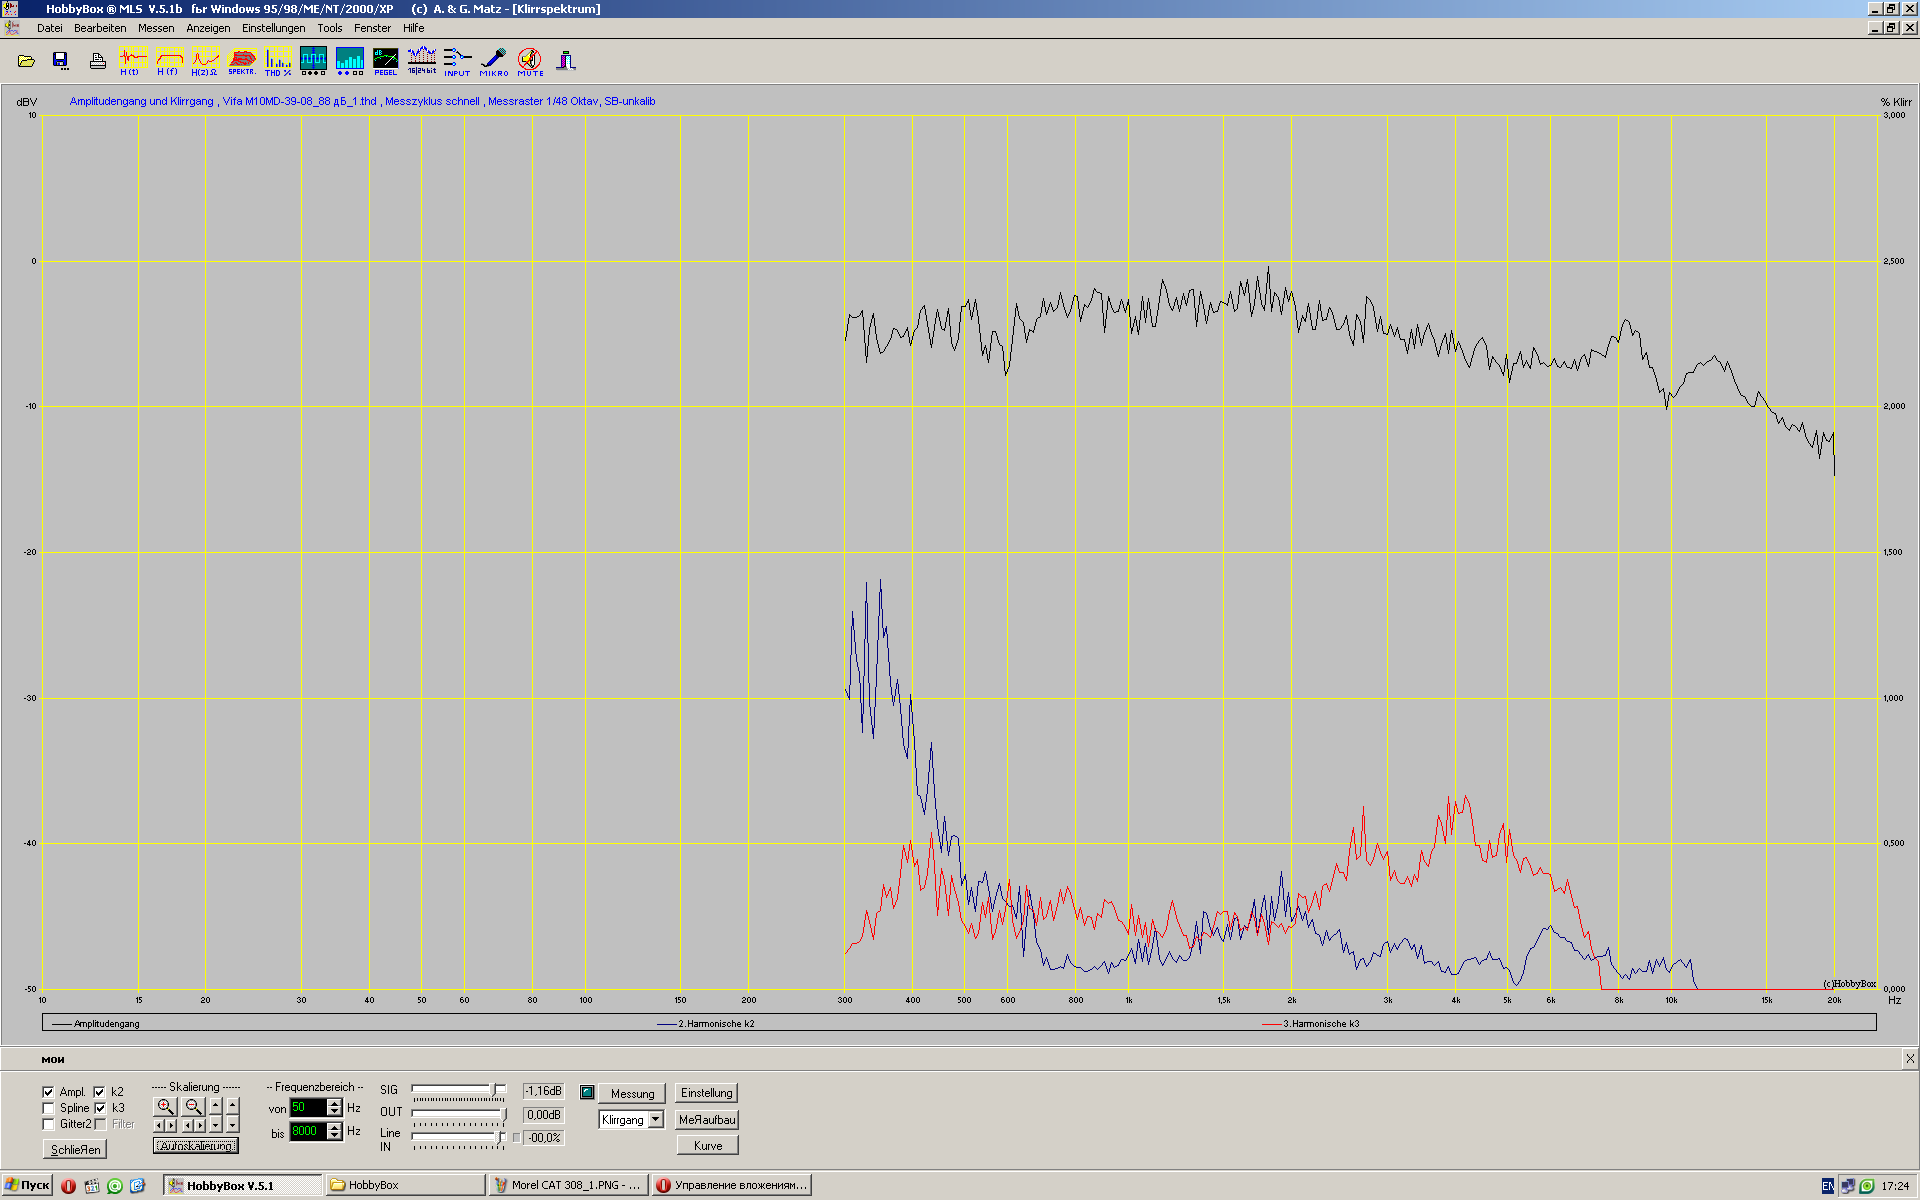Save the measurement with the floppy disk icon

[x=60, y=61]
